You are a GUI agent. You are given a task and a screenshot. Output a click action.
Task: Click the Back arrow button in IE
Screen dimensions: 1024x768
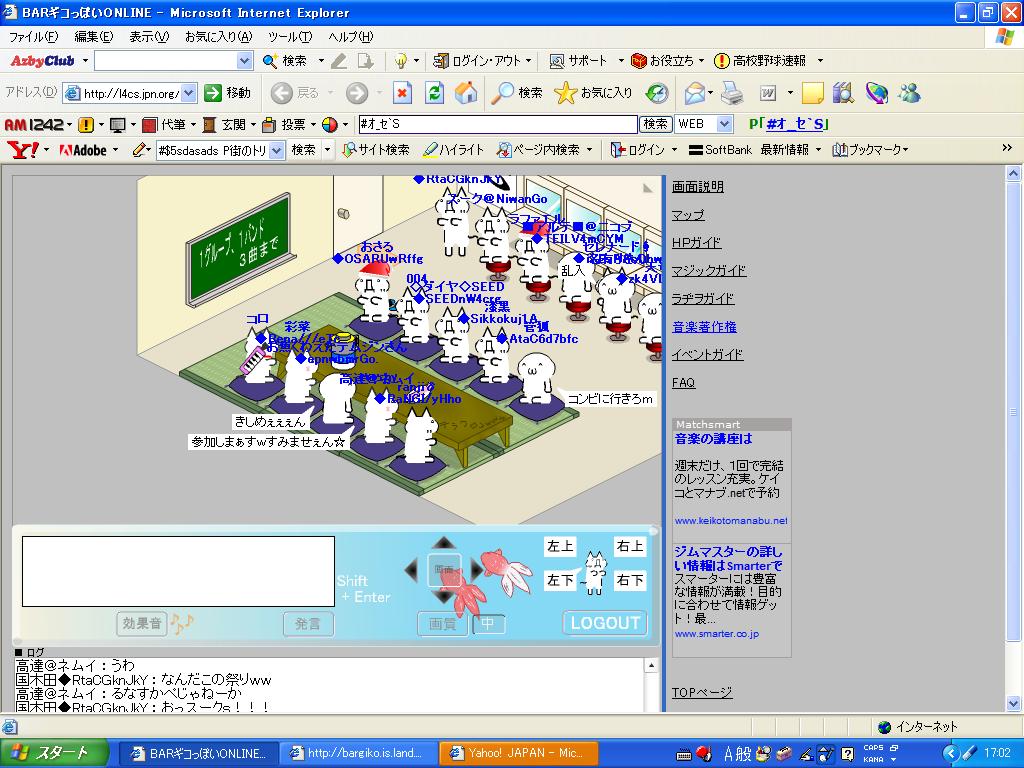point(281,93)
